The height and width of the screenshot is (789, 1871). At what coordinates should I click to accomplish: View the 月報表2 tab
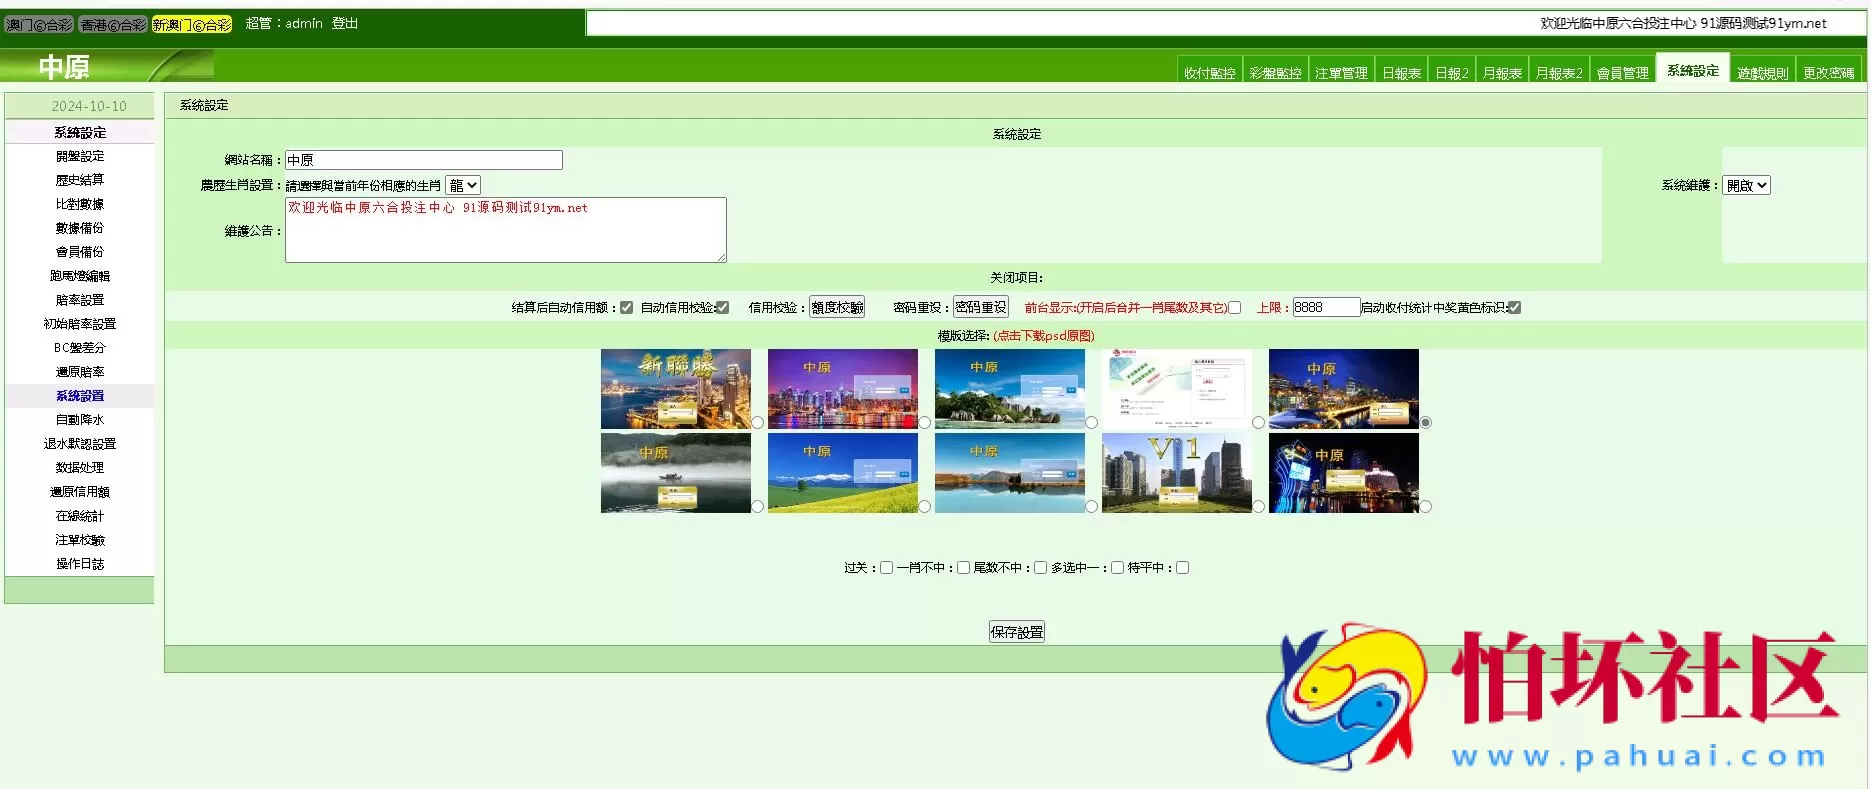coord(1559,73)
